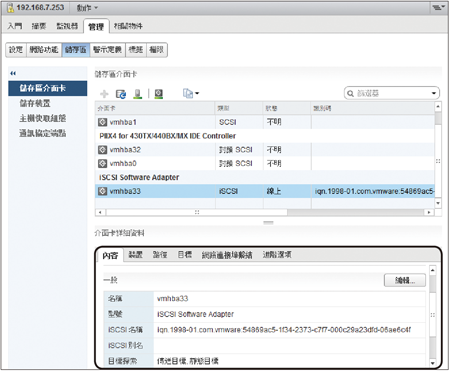Screen dimensions: 450x371
Task: Click the refresh storage information icon
Action: point(121,94)
